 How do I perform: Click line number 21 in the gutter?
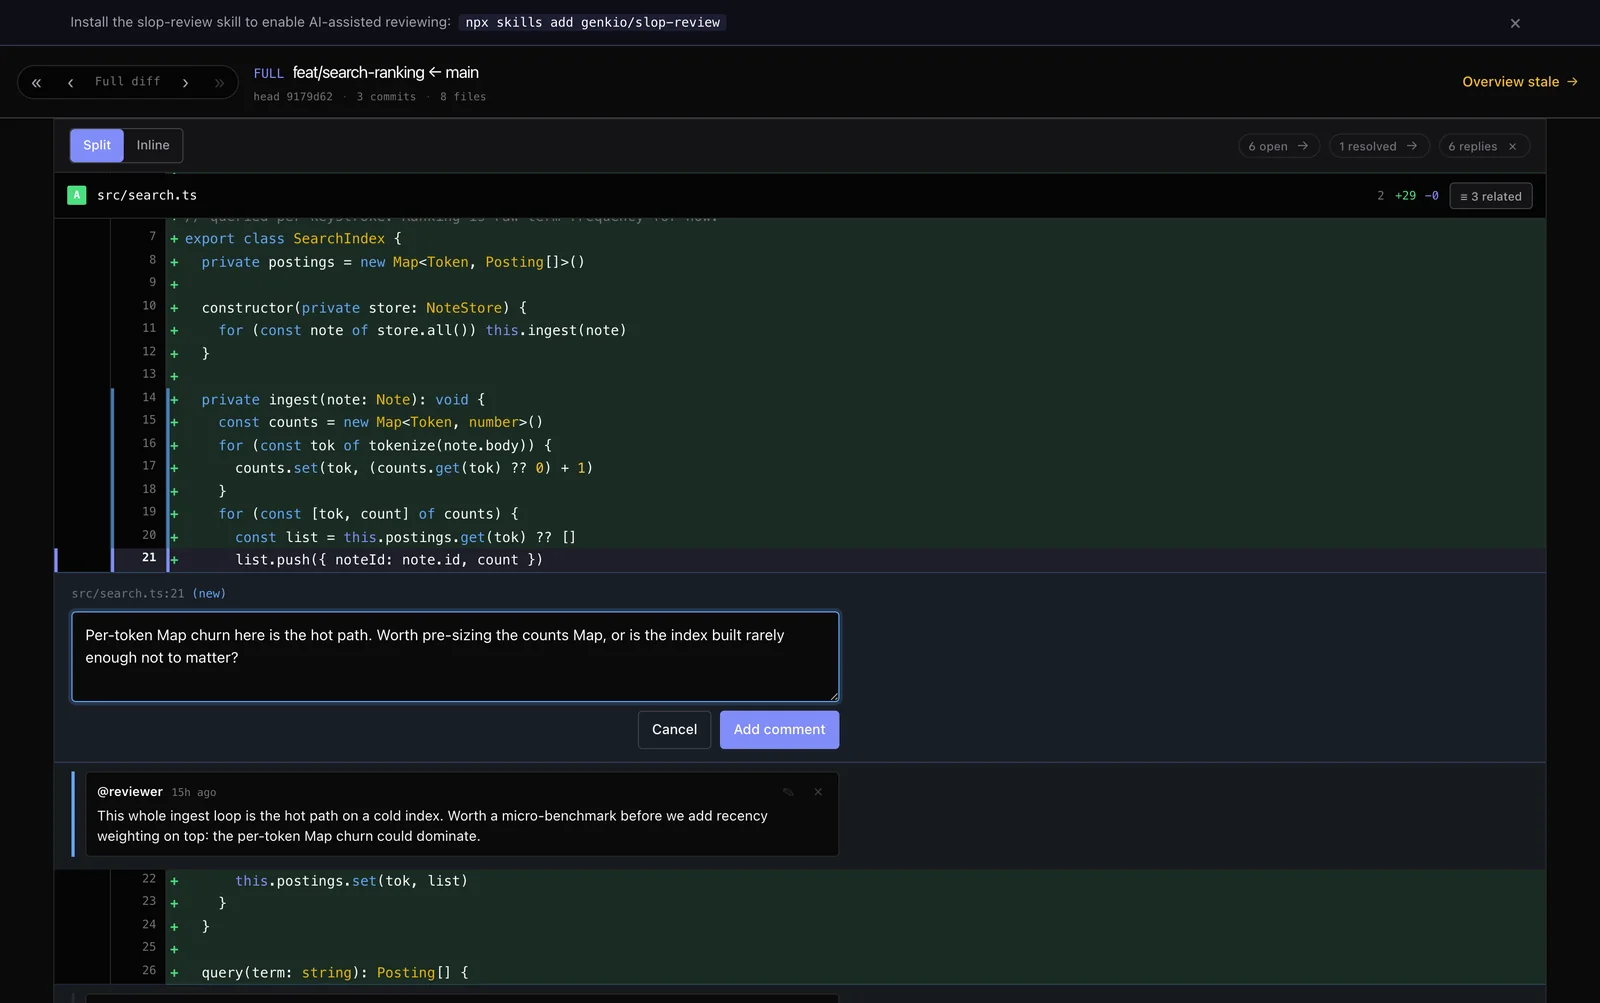149,557
